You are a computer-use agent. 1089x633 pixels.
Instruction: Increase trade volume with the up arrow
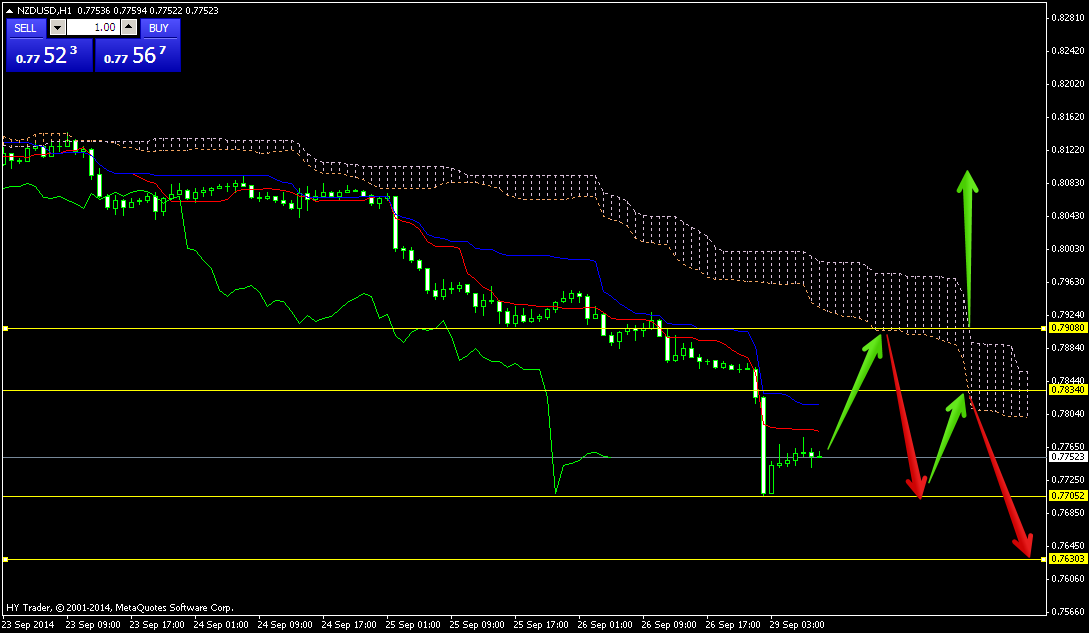(129, 28)
